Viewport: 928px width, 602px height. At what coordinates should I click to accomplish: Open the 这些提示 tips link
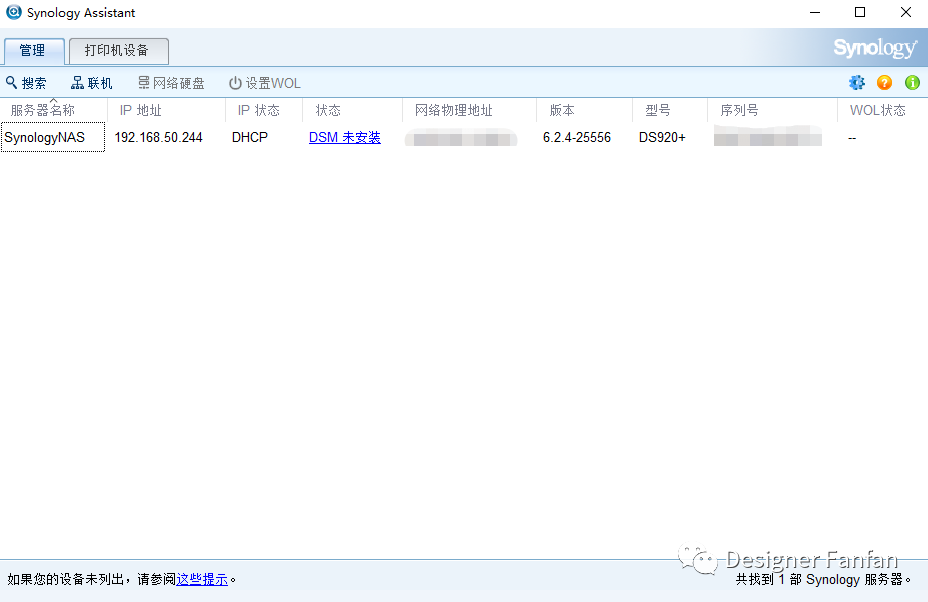point(202,579)
